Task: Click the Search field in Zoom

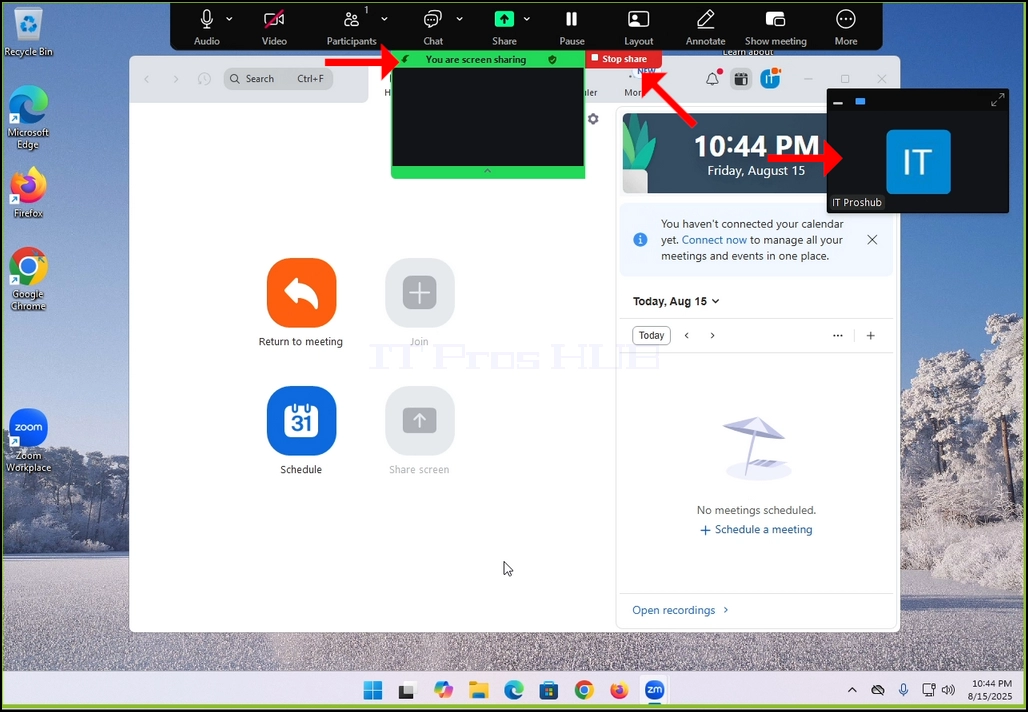Action: coord(278,79)
